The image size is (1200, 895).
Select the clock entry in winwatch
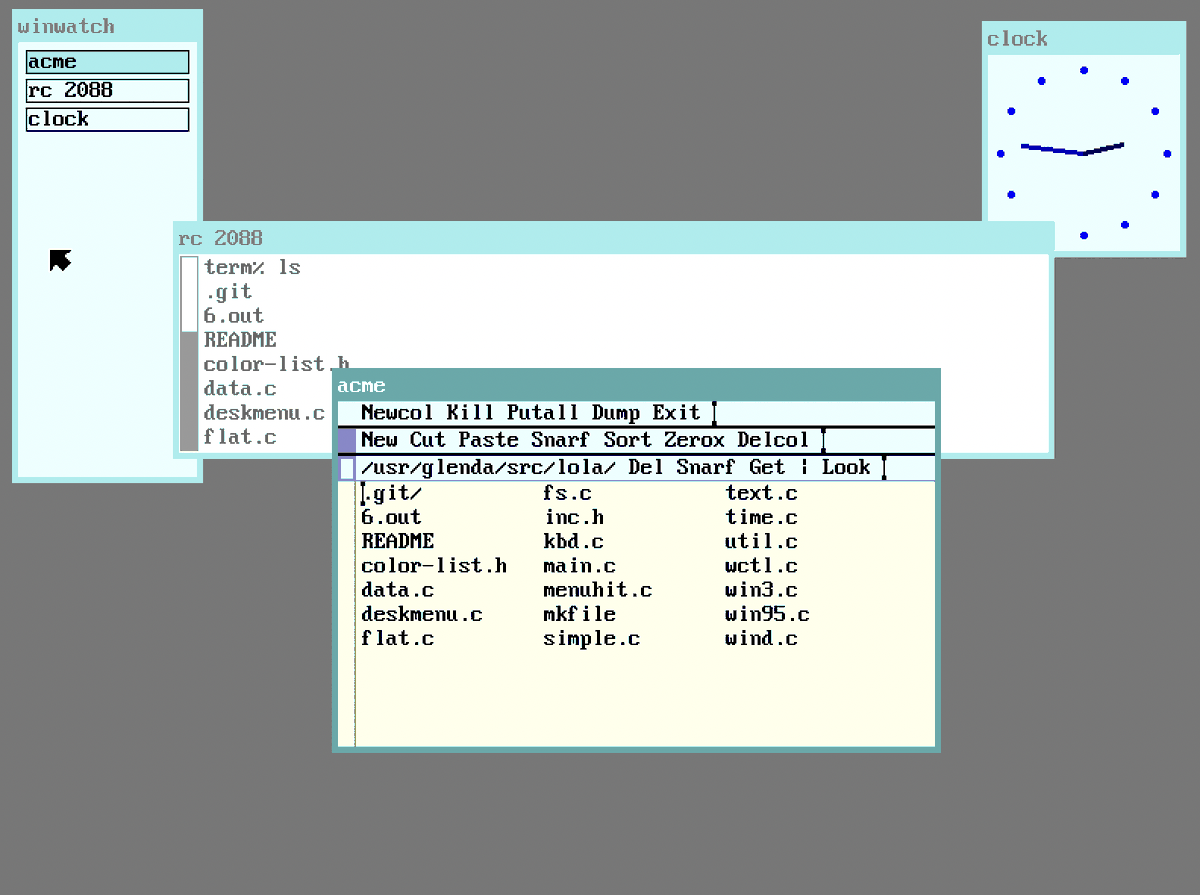pos(107,119)
